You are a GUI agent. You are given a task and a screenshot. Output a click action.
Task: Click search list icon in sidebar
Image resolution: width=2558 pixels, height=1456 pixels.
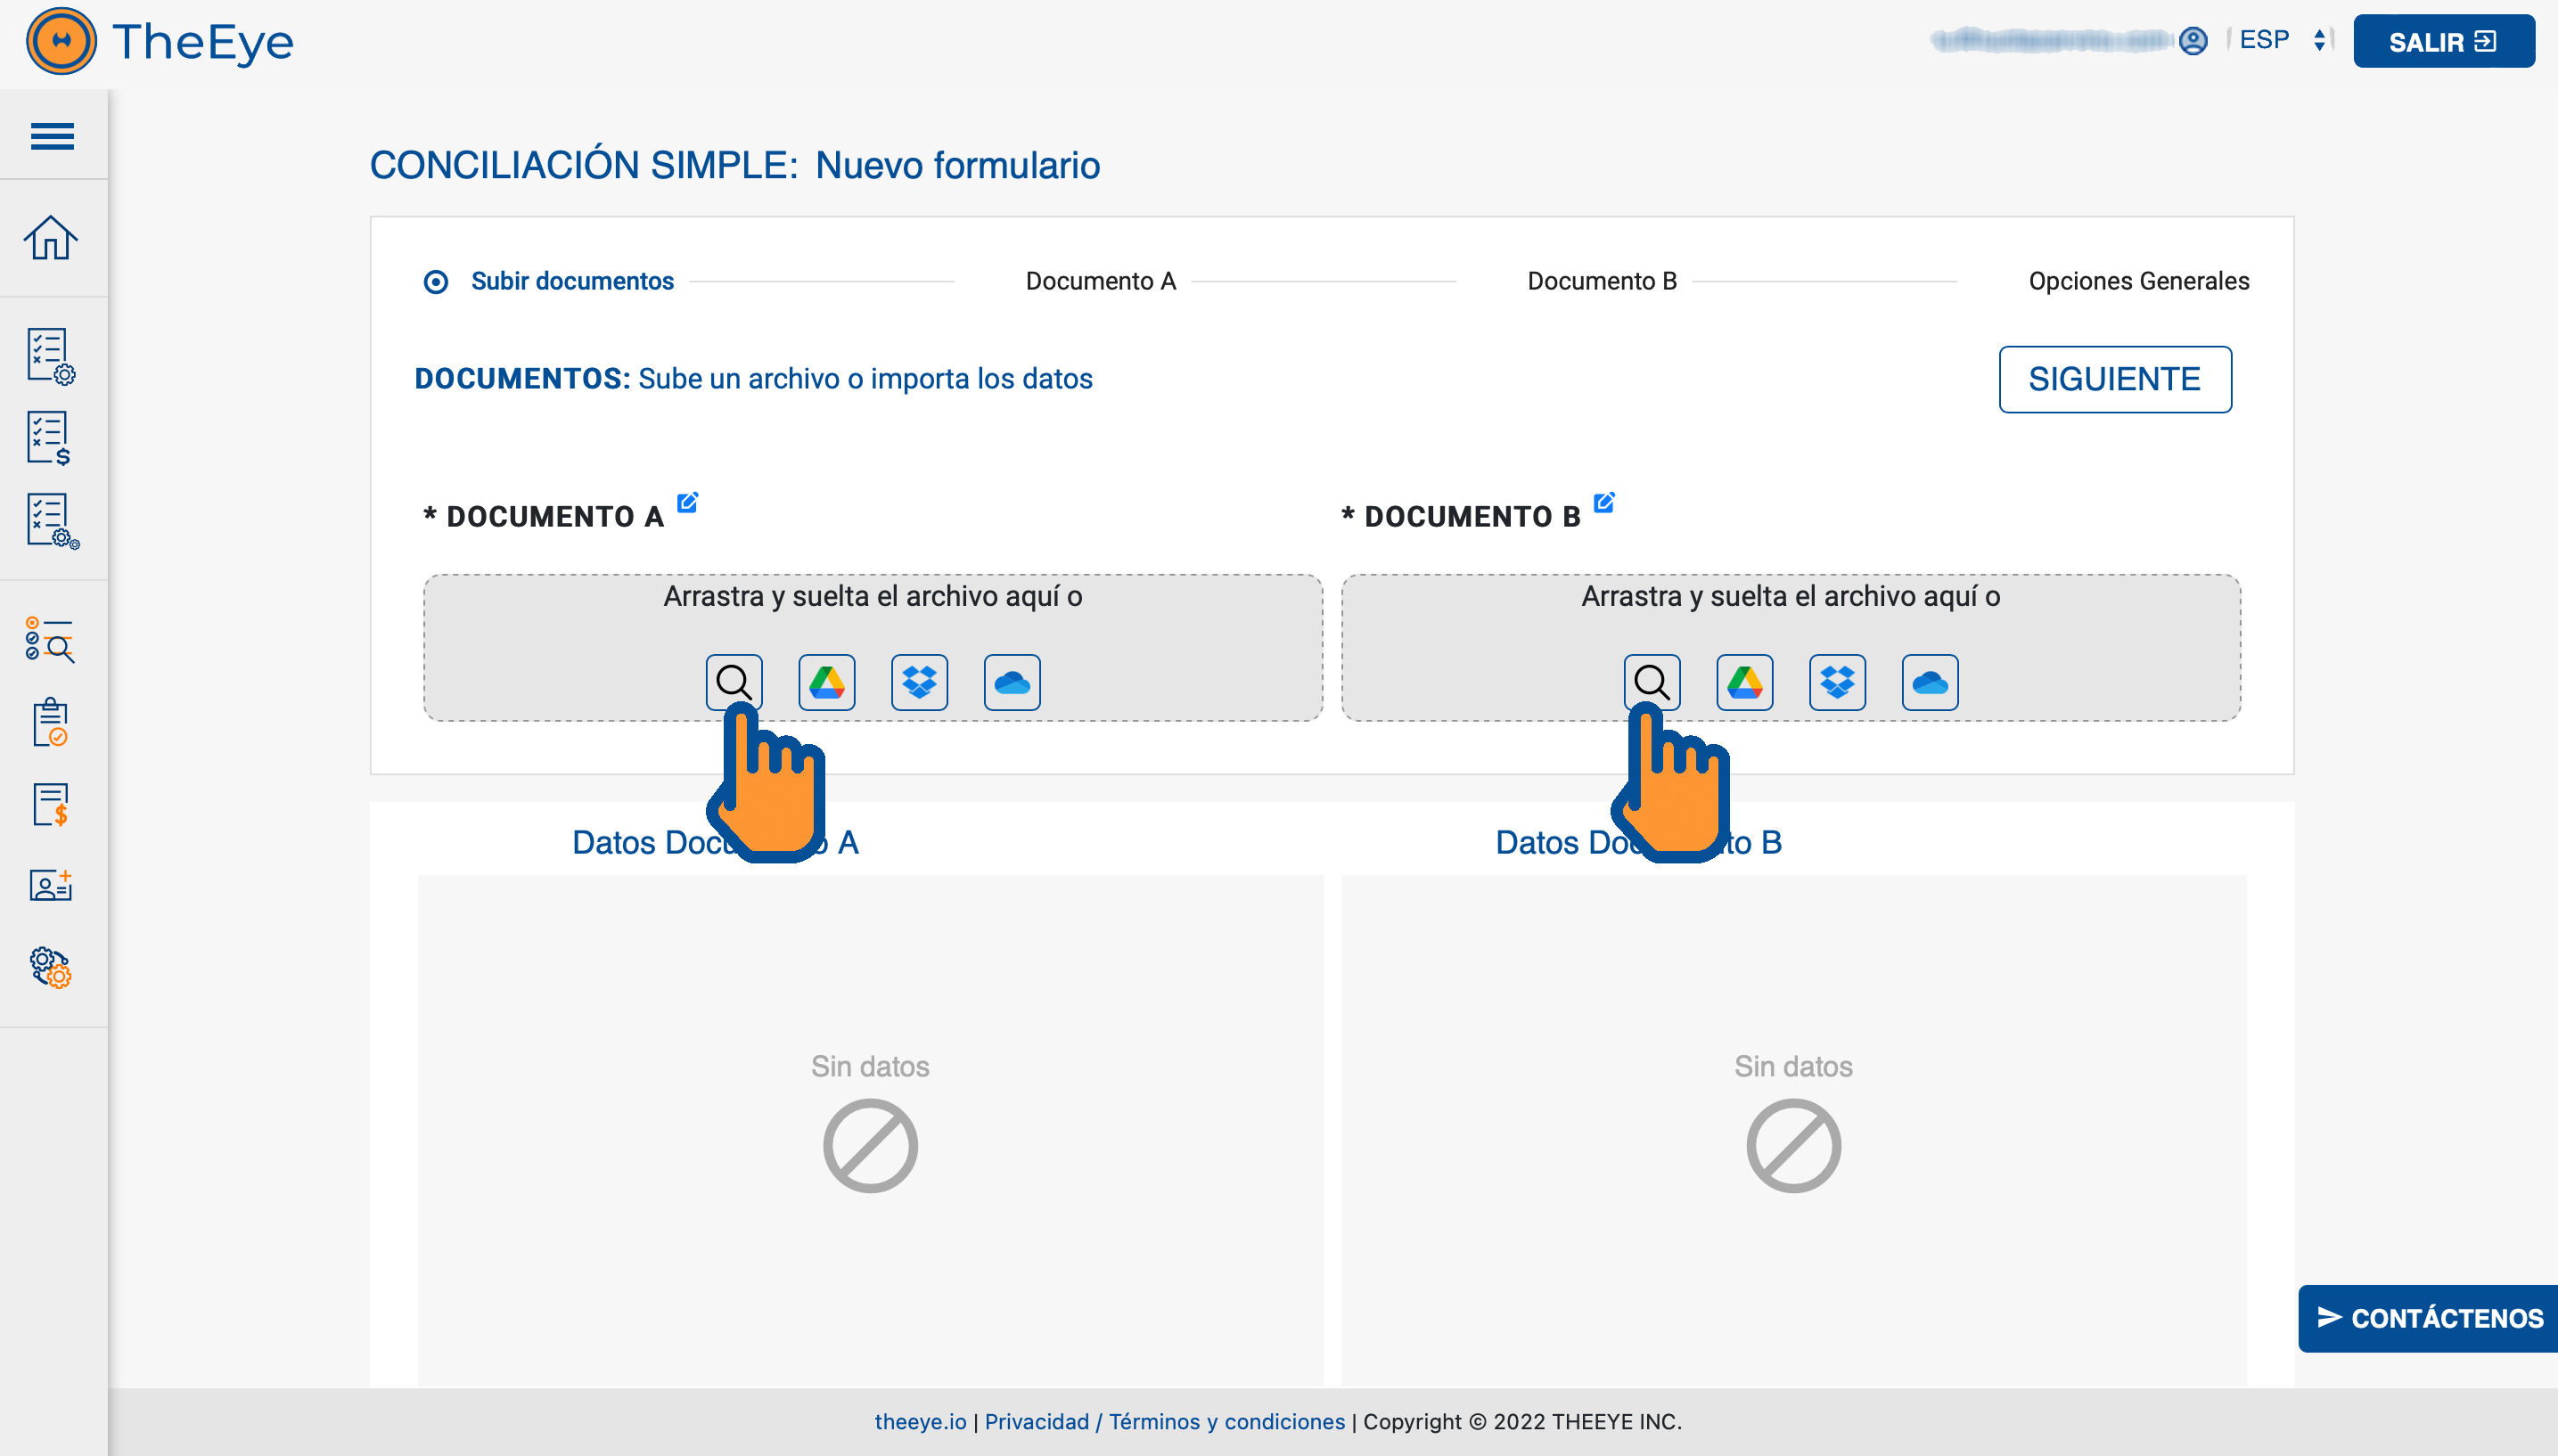(x=51, y=640)
